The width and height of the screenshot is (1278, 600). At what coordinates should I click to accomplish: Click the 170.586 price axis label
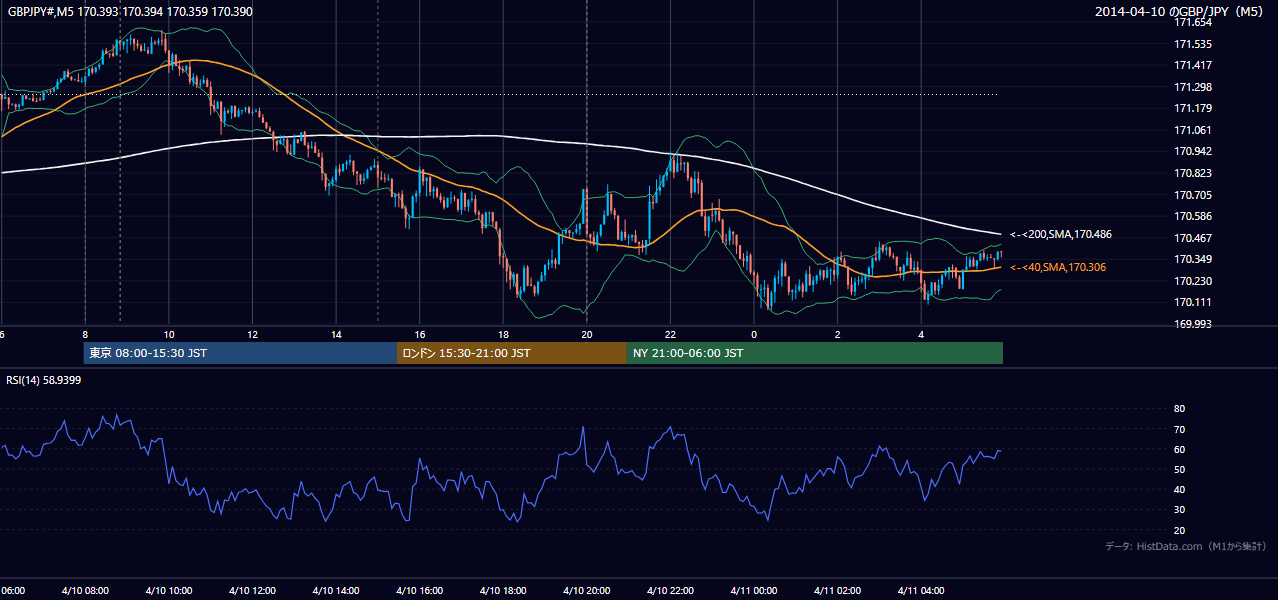(1193, 216)
